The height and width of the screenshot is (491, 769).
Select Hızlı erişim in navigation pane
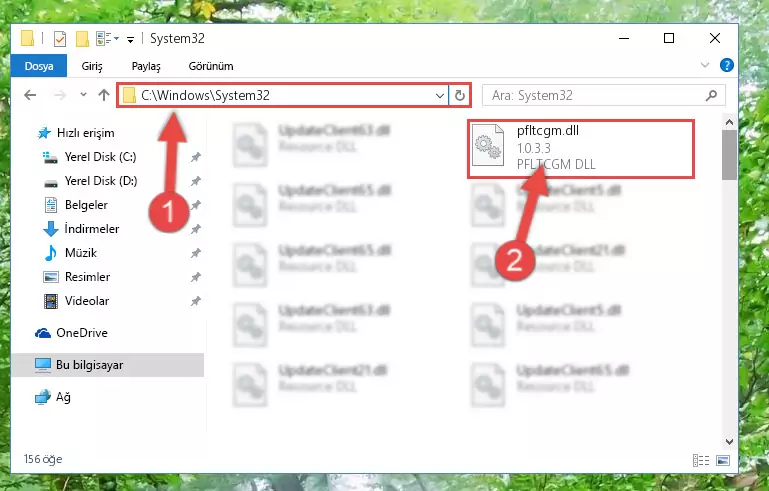pos(77,133)
